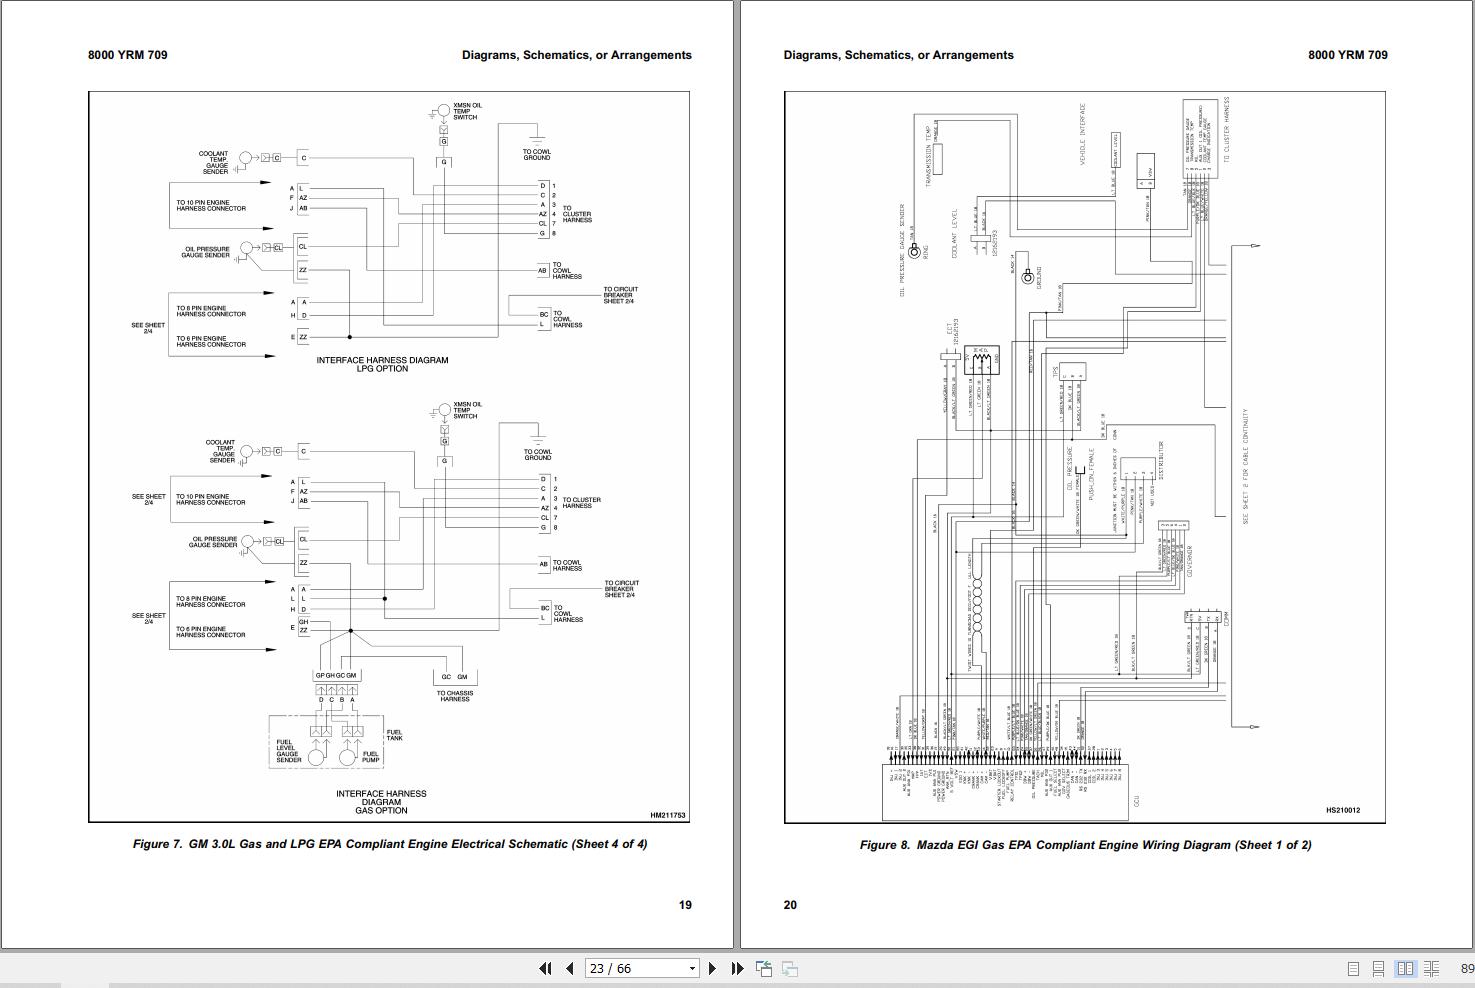Click the left page header '8000 YRM 709'
Screen dimensions: 1475x988
coord(127,55)
